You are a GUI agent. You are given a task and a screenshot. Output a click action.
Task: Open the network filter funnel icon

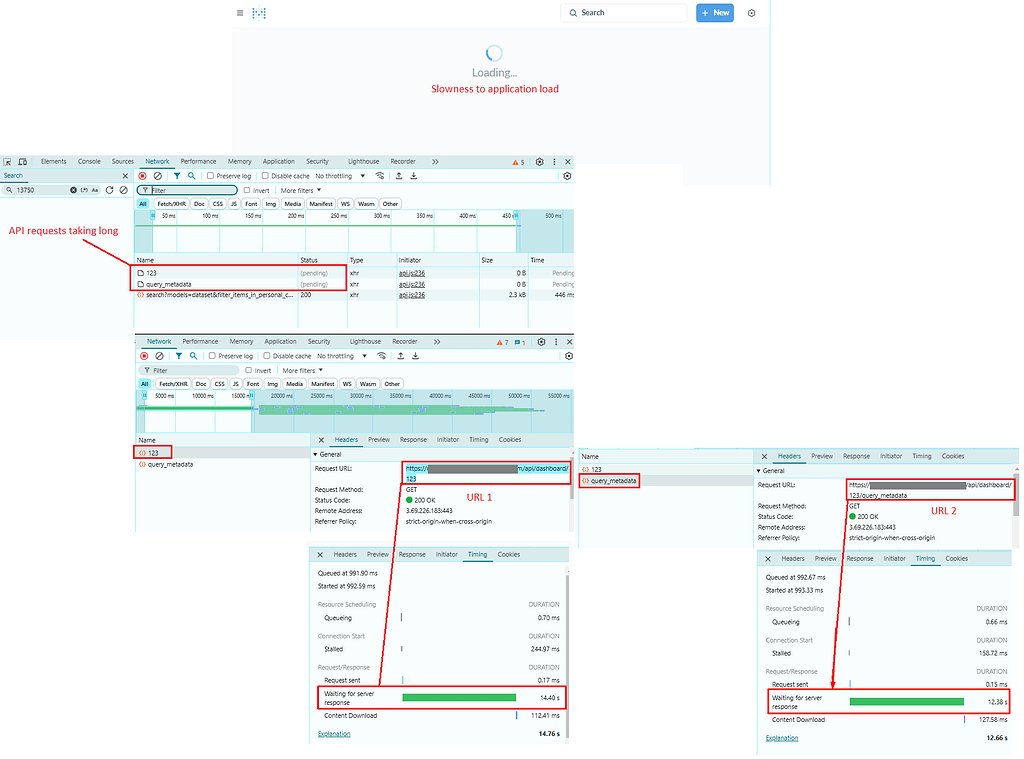(x=177, y=175)
